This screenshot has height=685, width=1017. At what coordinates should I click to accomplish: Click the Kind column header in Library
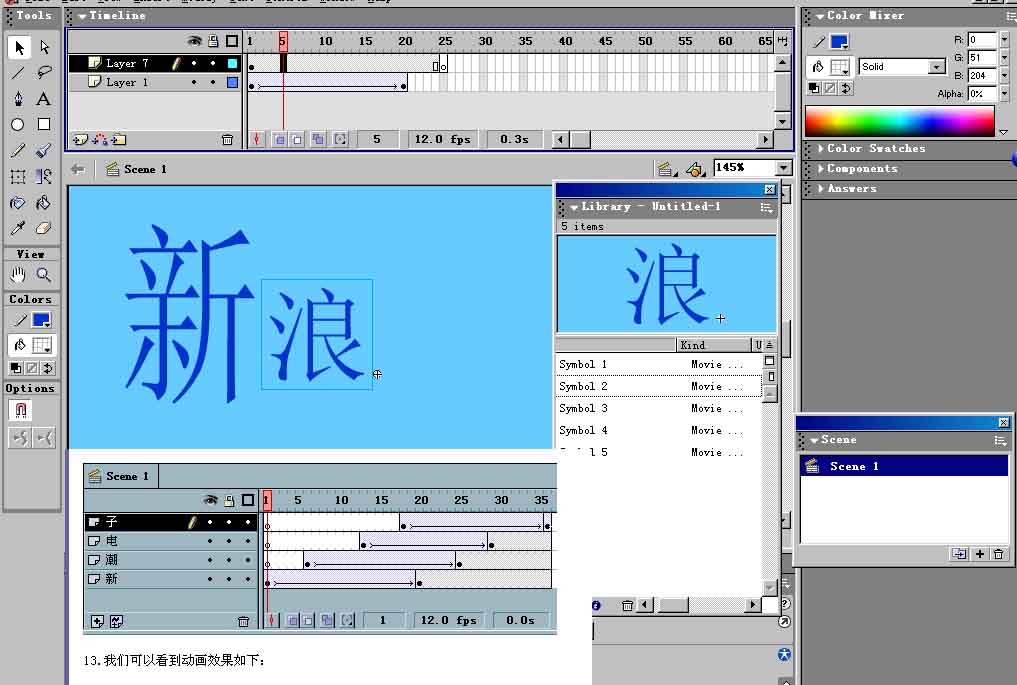point(713,345)
